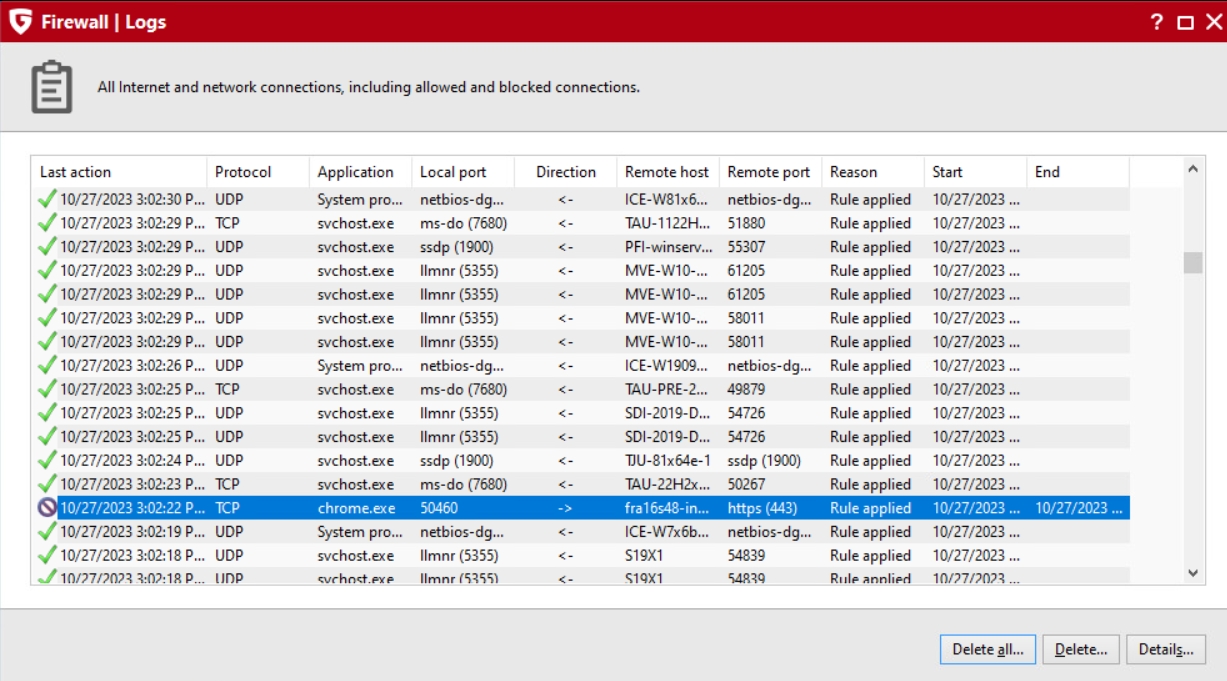Click the vertical scrollbar thumb of the log list
The width and height of the screenshot is (1227, 681).
pos(1192,263)
